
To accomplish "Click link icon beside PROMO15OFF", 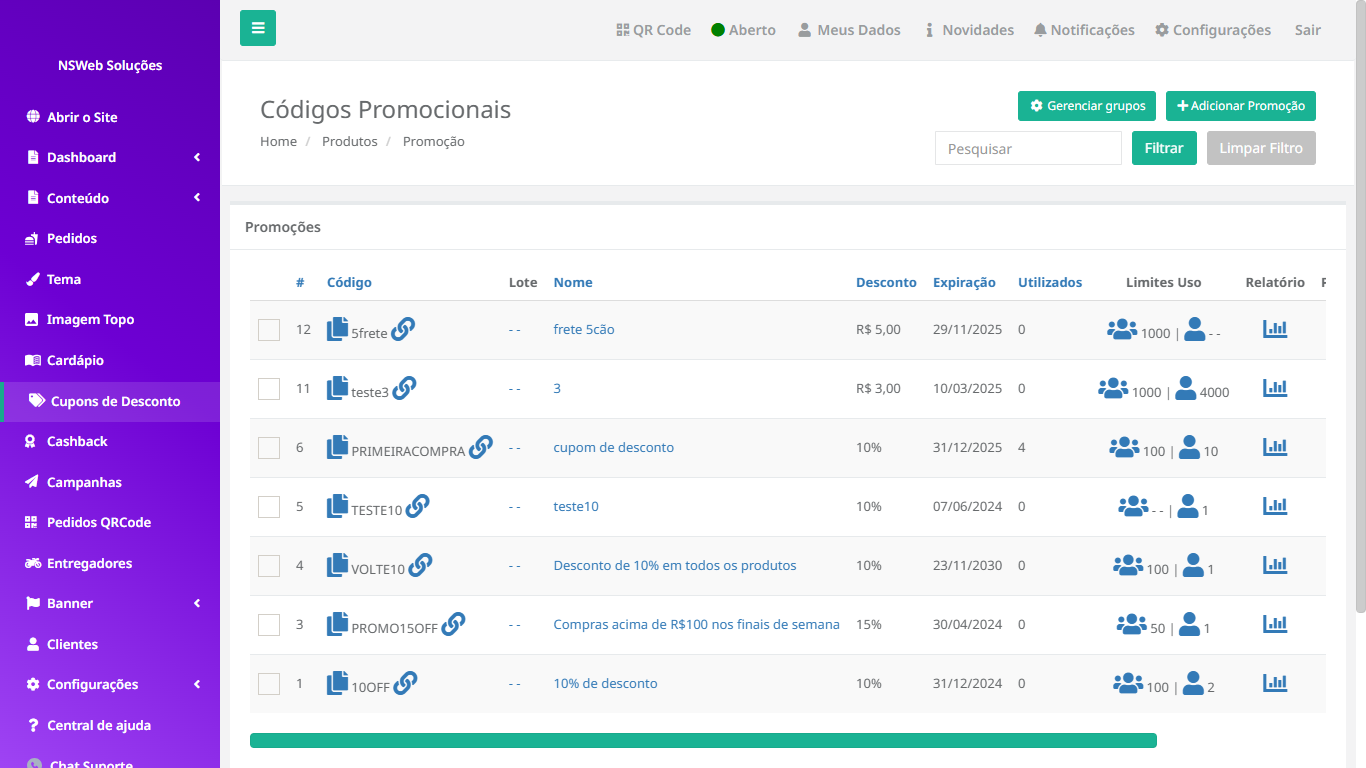I will (x=453, y=623).
